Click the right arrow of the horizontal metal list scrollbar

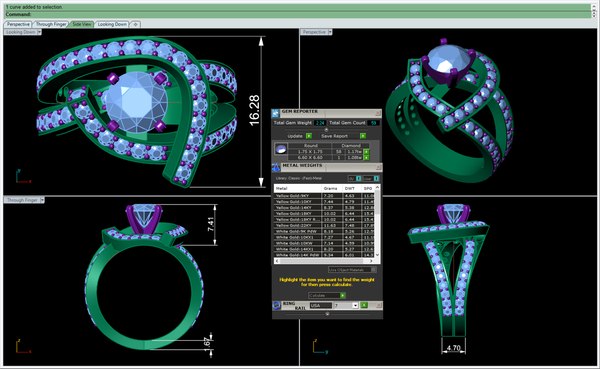(x=371, y=261)
